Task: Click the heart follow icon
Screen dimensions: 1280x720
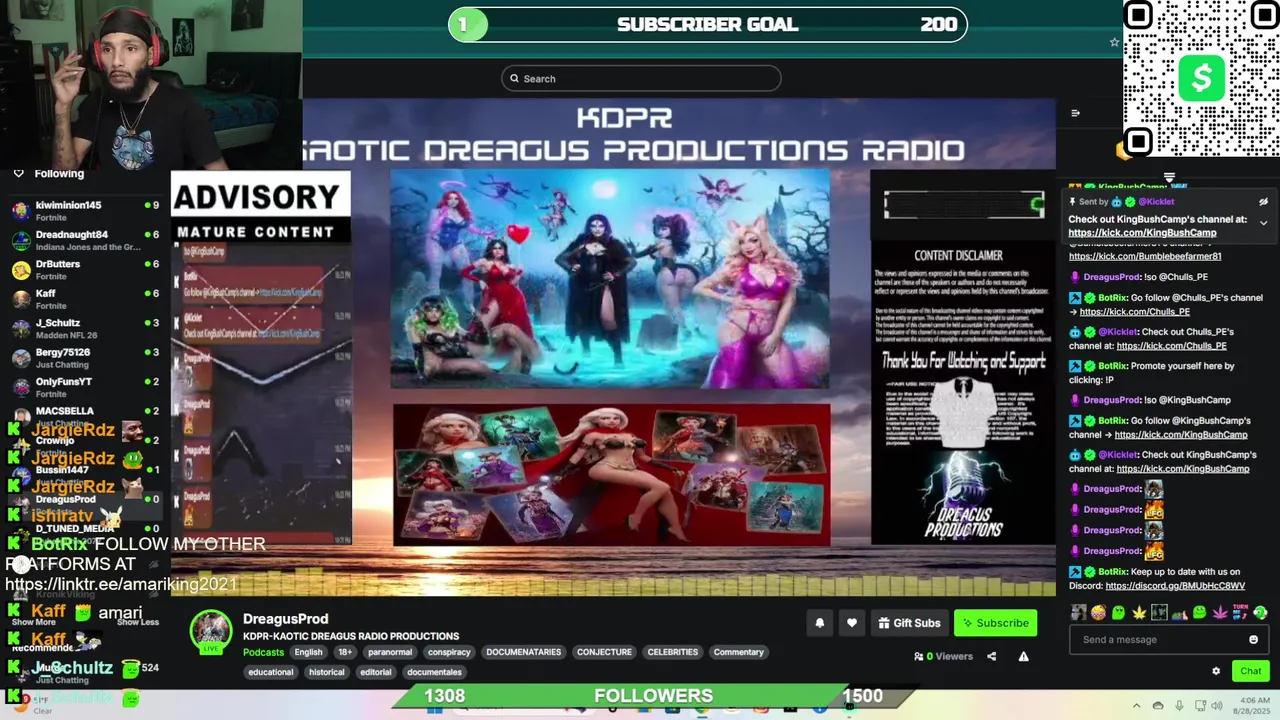Action: pos(852,623)
